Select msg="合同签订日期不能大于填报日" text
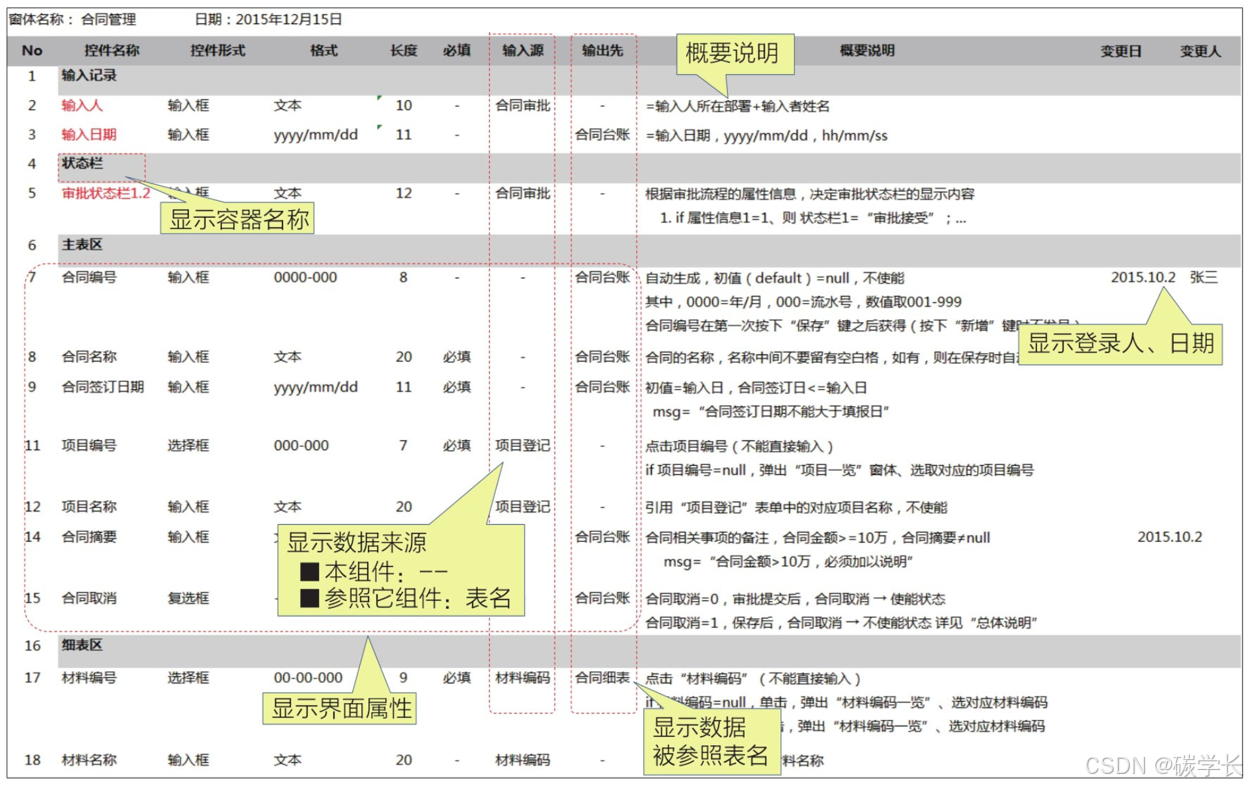This screenshot has width=1248, height=785. coord(771,411)
